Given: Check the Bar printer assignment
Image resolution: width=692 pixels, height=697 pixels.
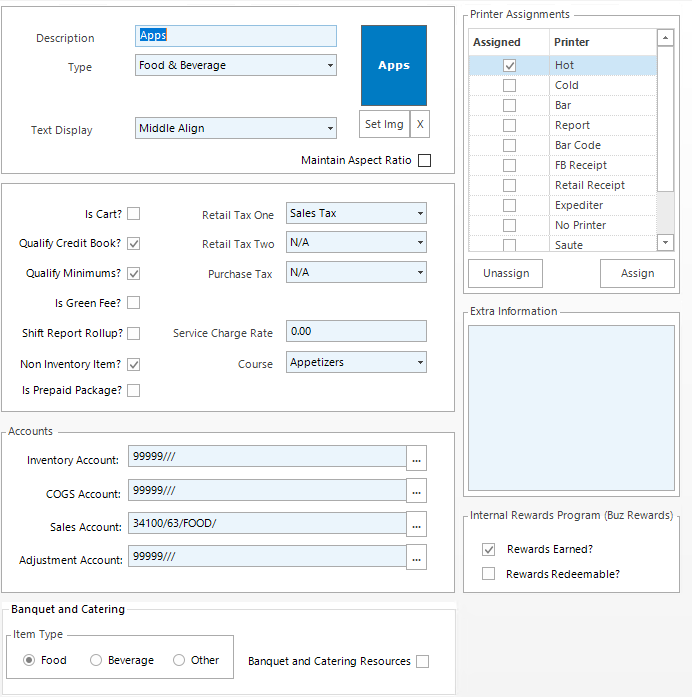Looking at the screenshot, I should (509, 105).
